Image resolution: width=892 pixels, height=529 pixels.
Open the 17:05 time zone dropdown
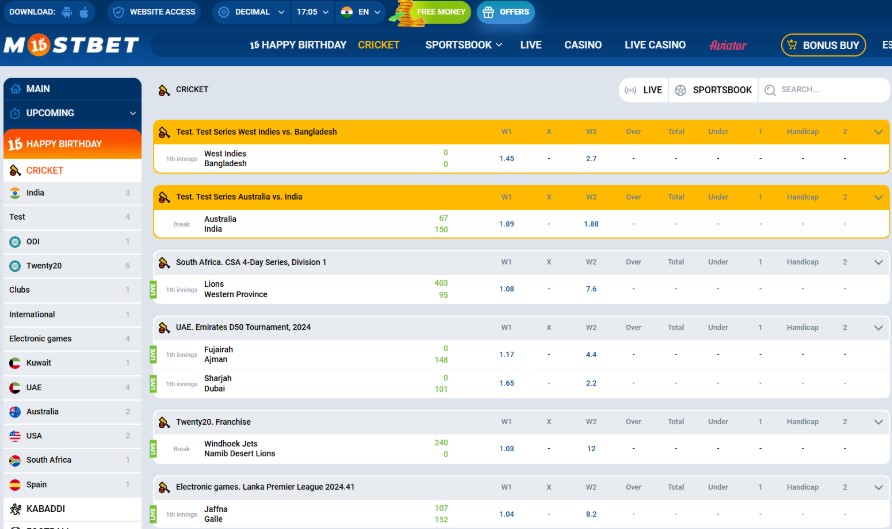coord(312,12)
